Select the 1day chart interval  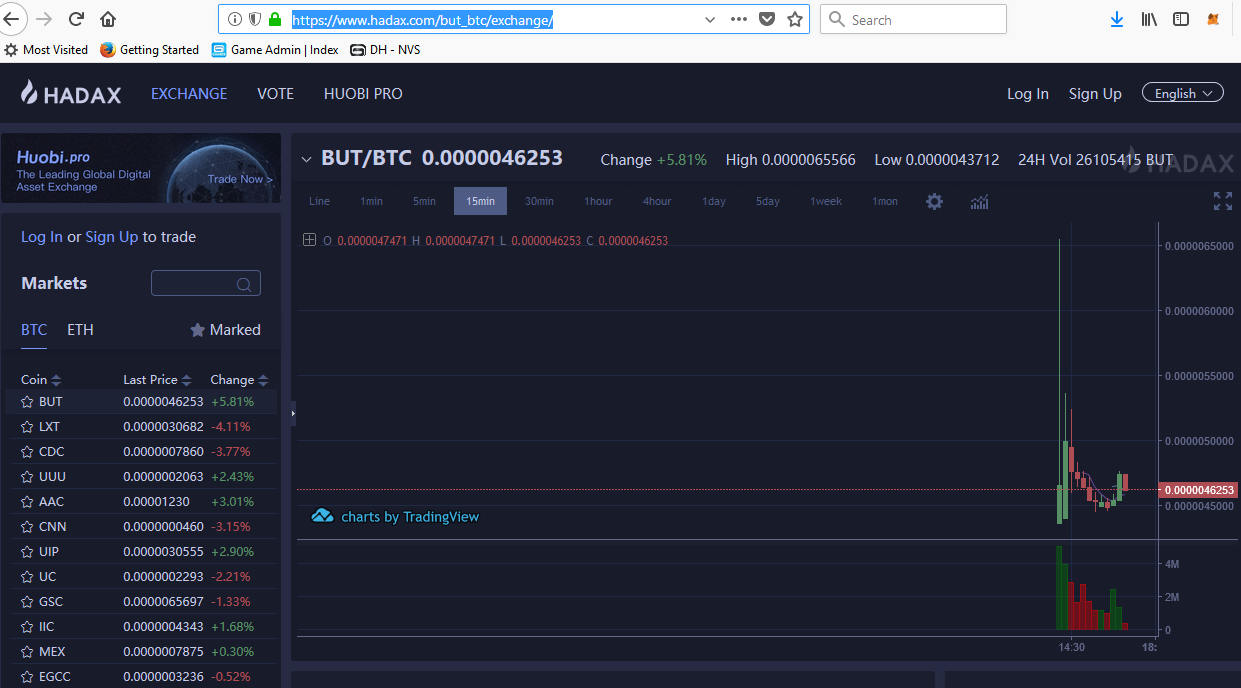coord(714,201)
